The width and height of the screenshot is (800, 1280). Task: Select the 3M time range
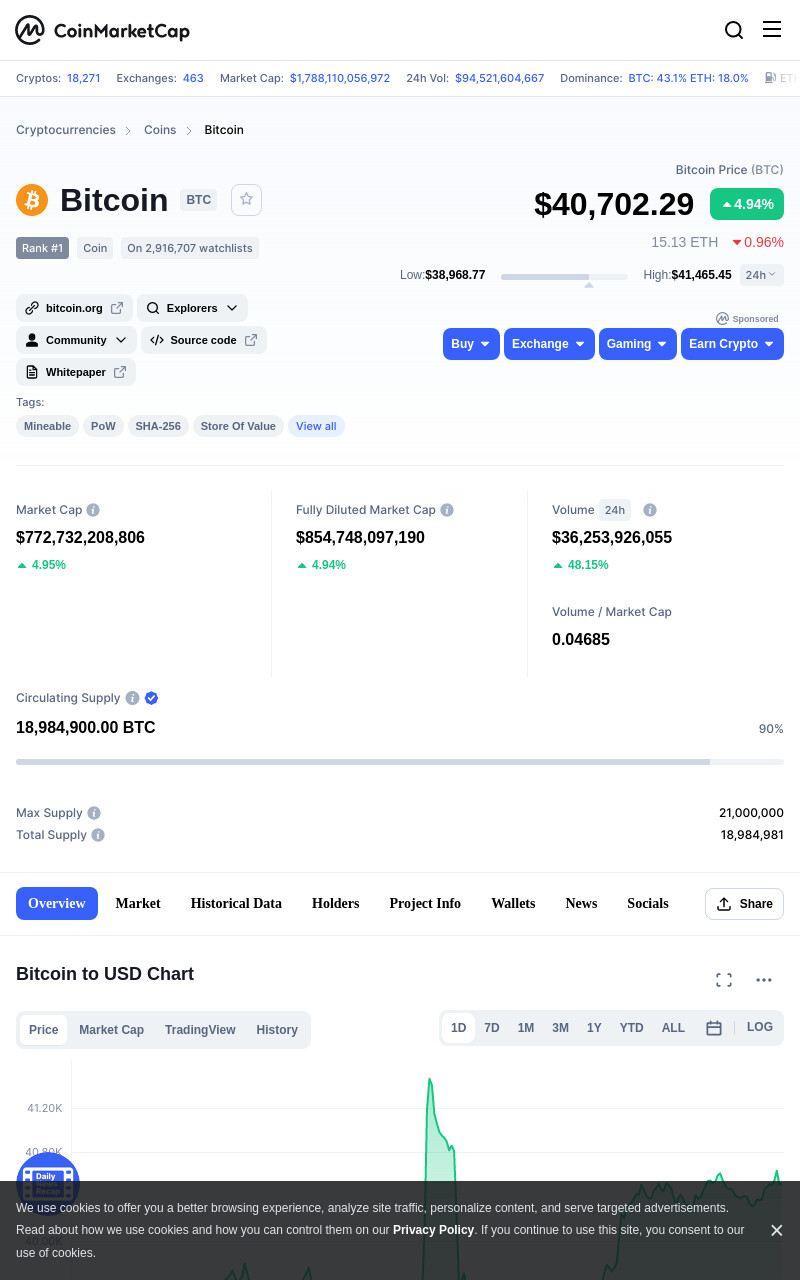point(560,1028)
